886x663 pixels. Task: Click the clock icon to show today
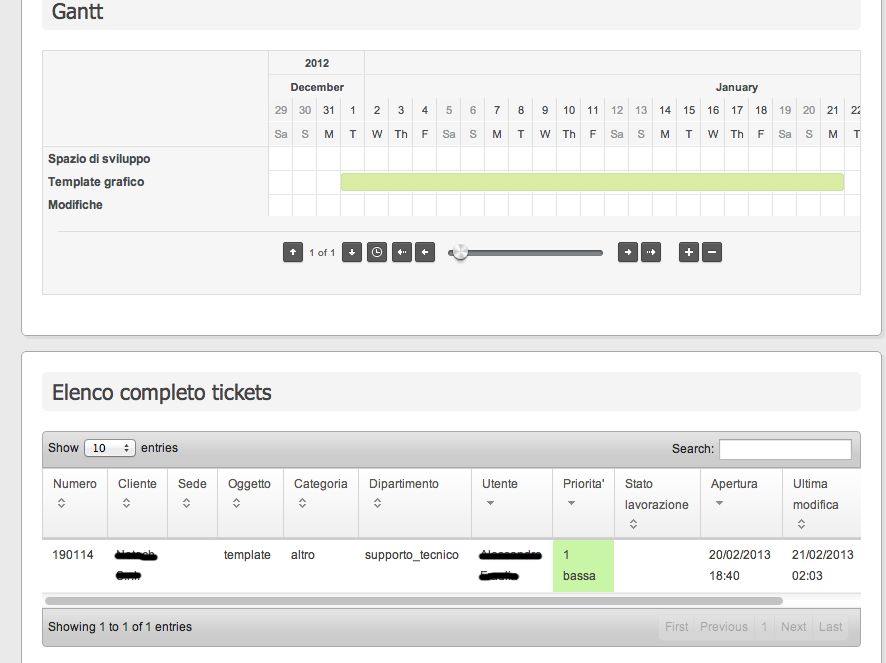[x=376, y=253]
